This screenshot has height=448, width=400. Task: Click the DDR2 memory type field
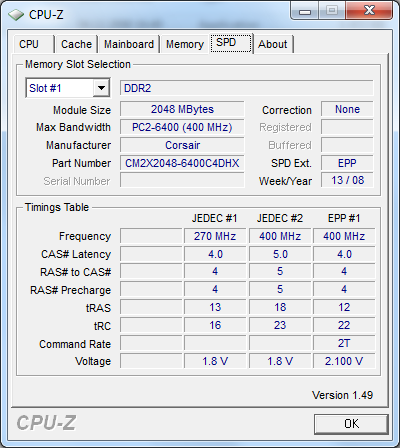[x=247, y=88]
